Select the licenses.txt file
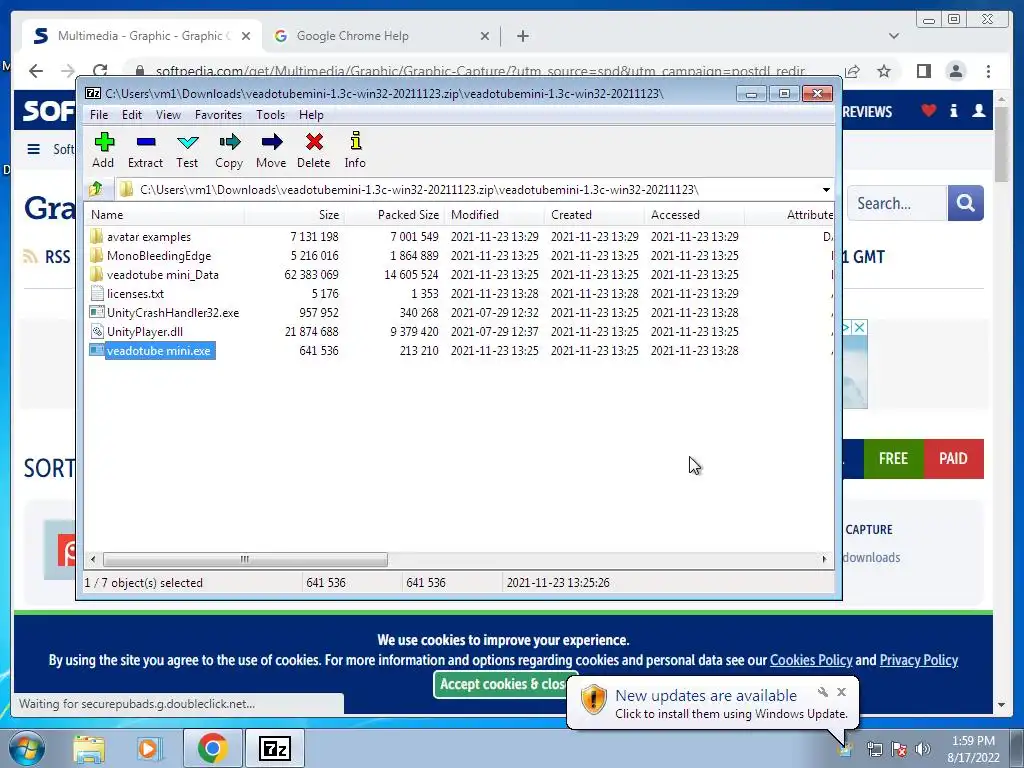Image resolution: width=1024 pixels, height=768 pixels. tap(135, 293)
